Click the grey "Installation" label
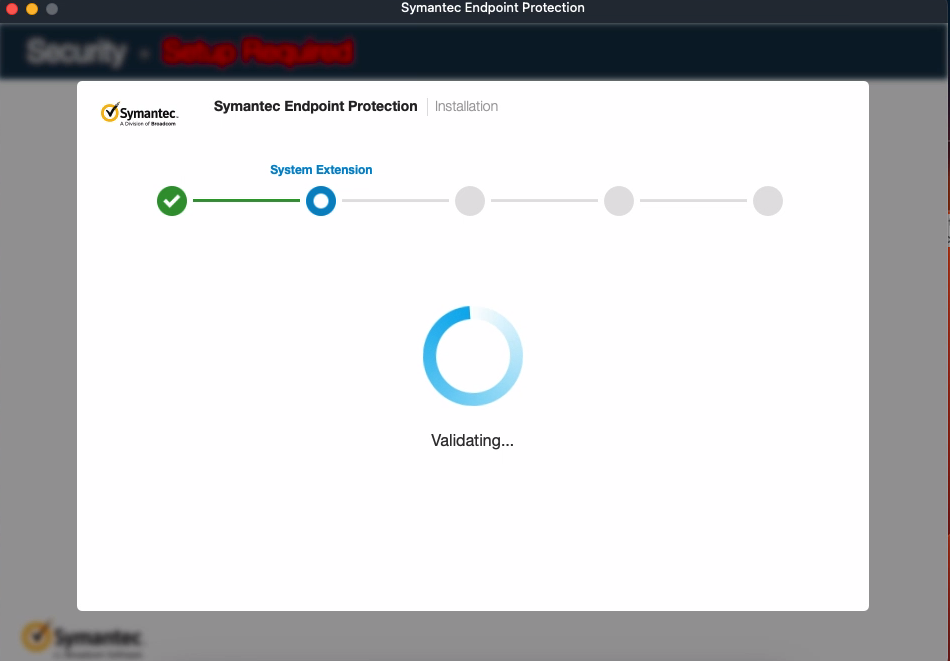The width and height of the screenshot is (950, 661). [467, 106]
